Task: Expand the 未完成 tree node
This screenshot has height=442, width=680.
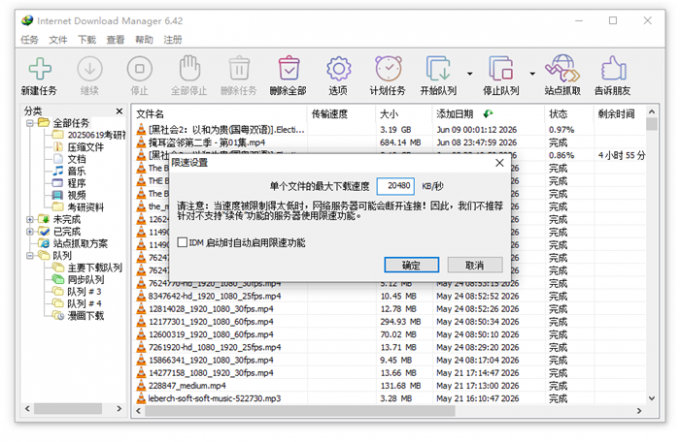Action: click(x=29, y=219)
